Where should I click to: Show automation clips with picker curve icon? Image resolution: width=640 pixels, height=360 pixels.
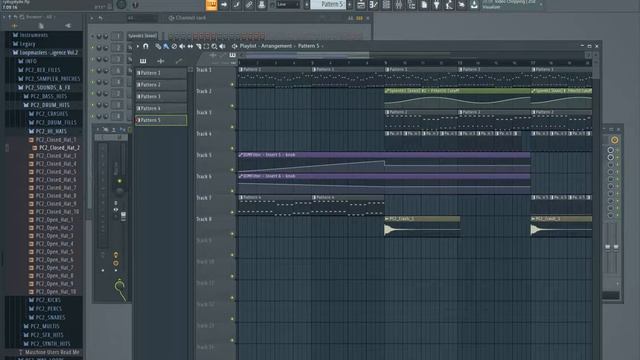179,61
